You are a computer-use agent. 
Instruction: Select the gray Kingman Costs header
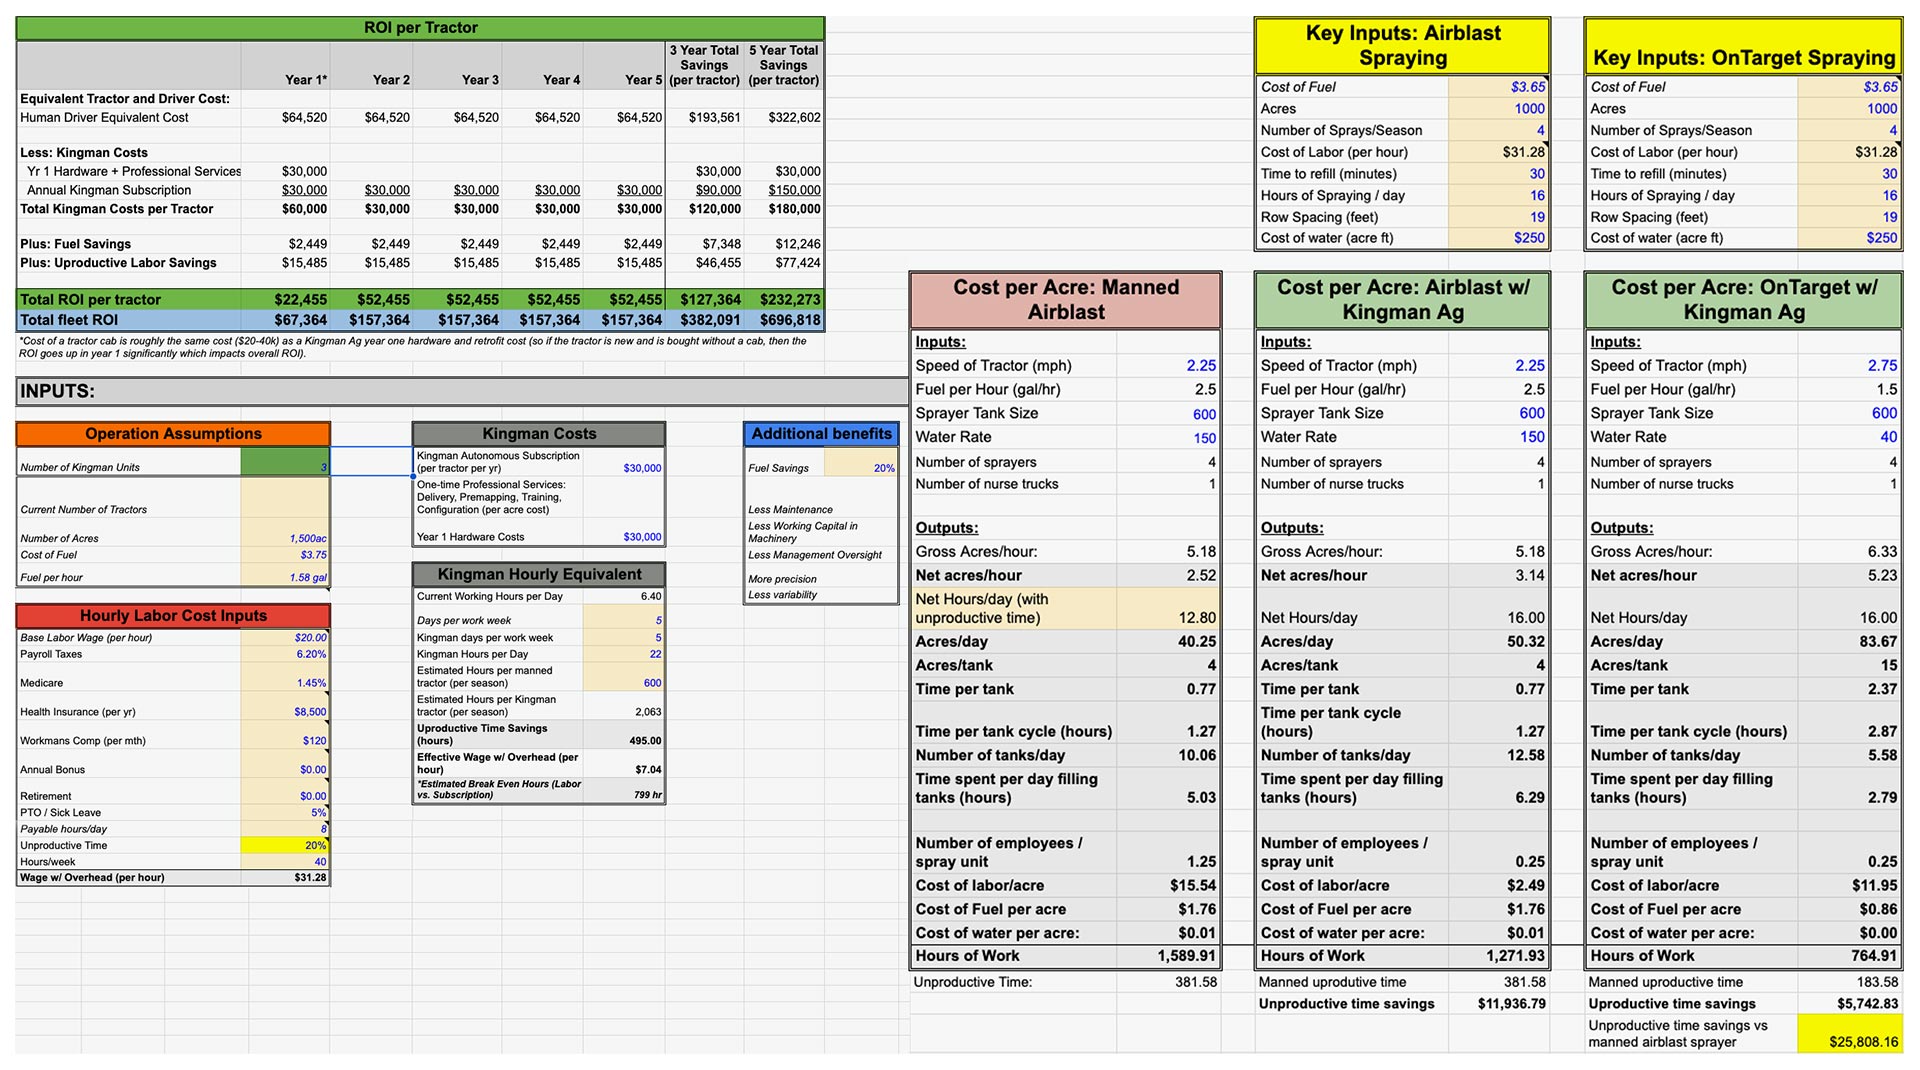pos(538,434)
